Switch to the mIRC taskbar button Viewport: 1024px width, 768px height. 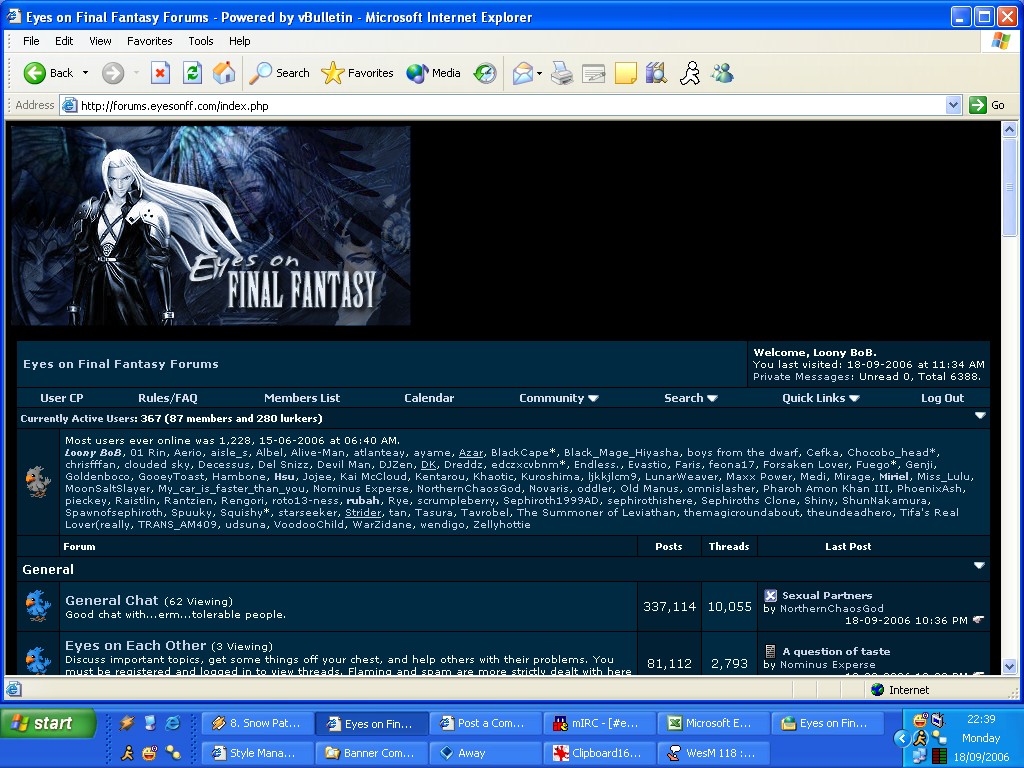[600, 723]
